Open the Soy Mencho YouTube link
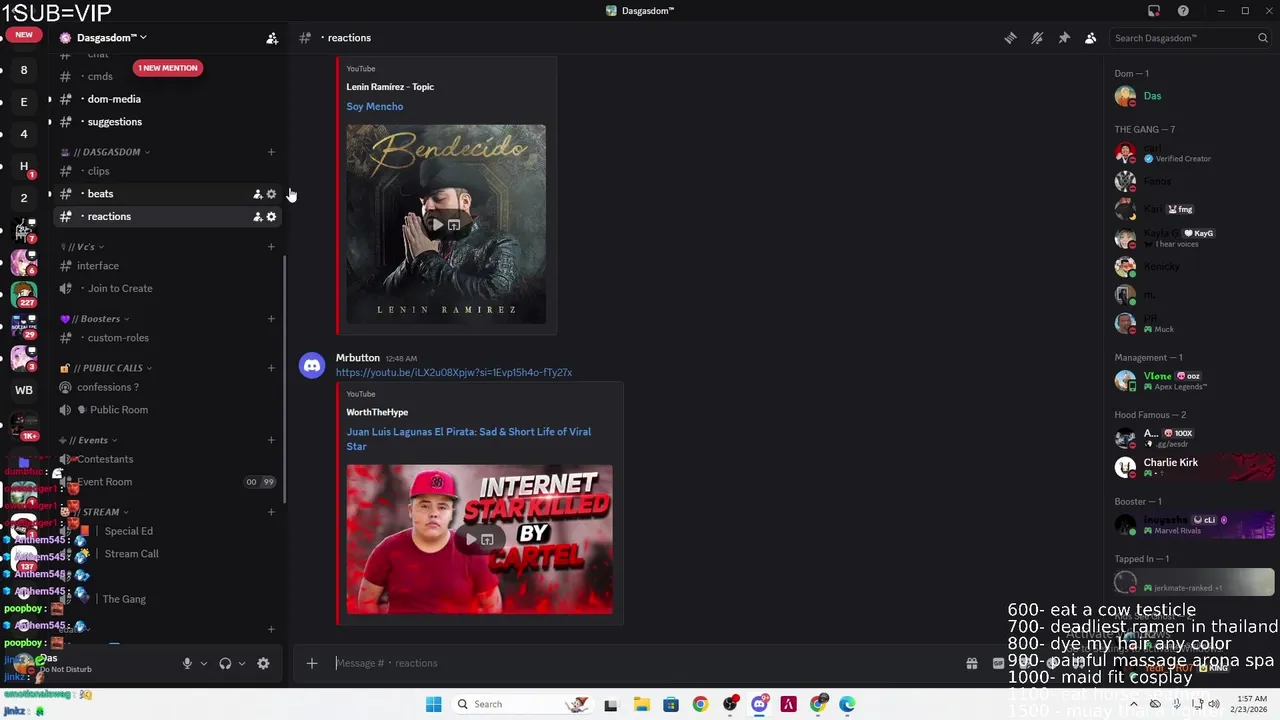 pos(375,107)
